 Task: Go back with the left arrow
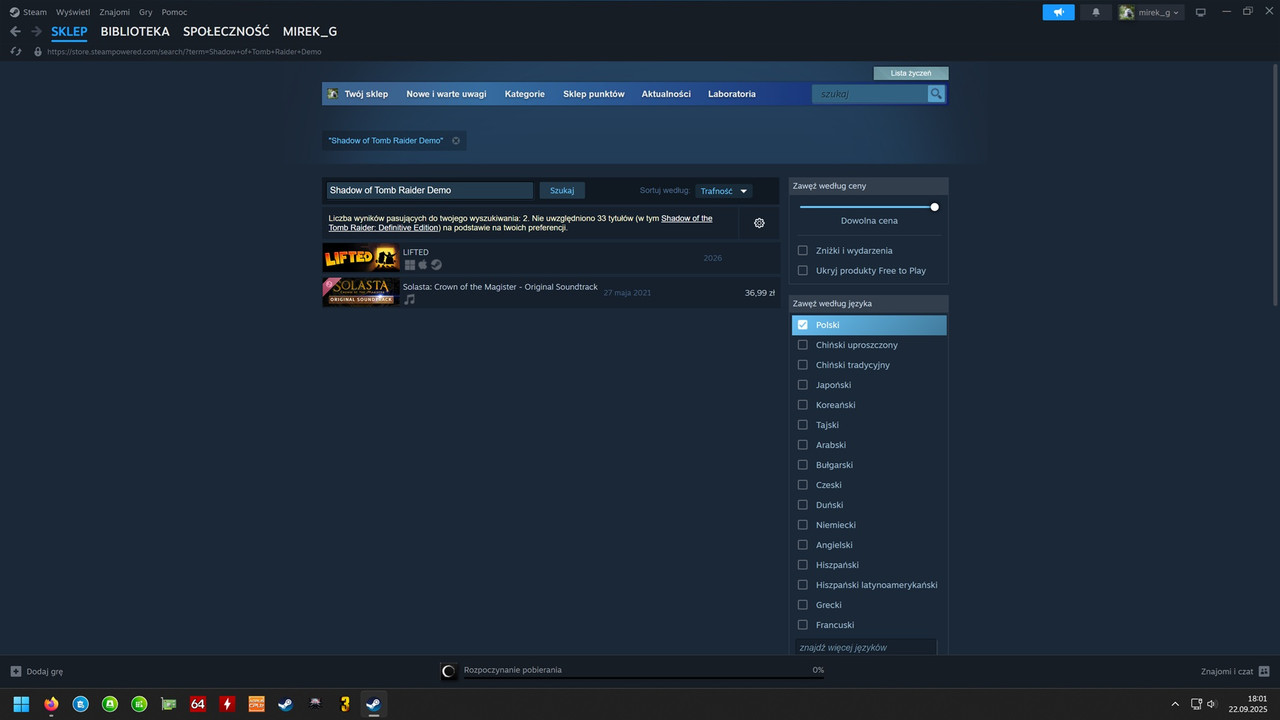pyautogui.click(x=15, y=31)
